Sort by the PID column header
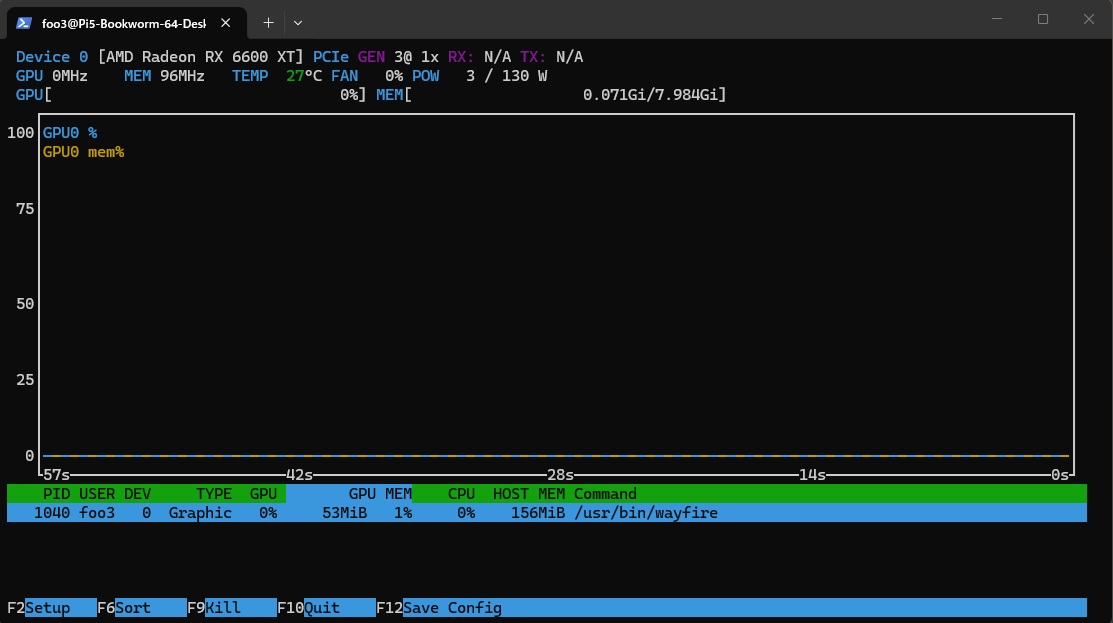 (x=56, y=494)
